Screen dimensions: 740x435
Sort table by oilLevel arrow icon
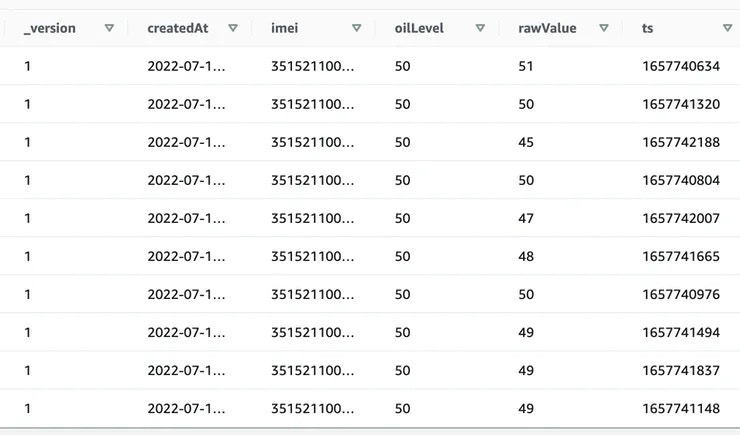coord(480,28)
